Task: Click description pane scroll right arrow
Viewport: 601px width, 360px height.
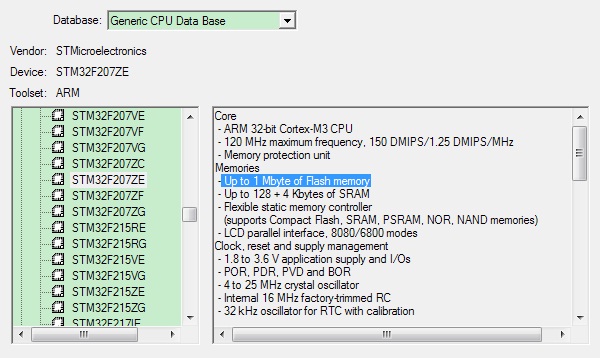Action: 562,334
